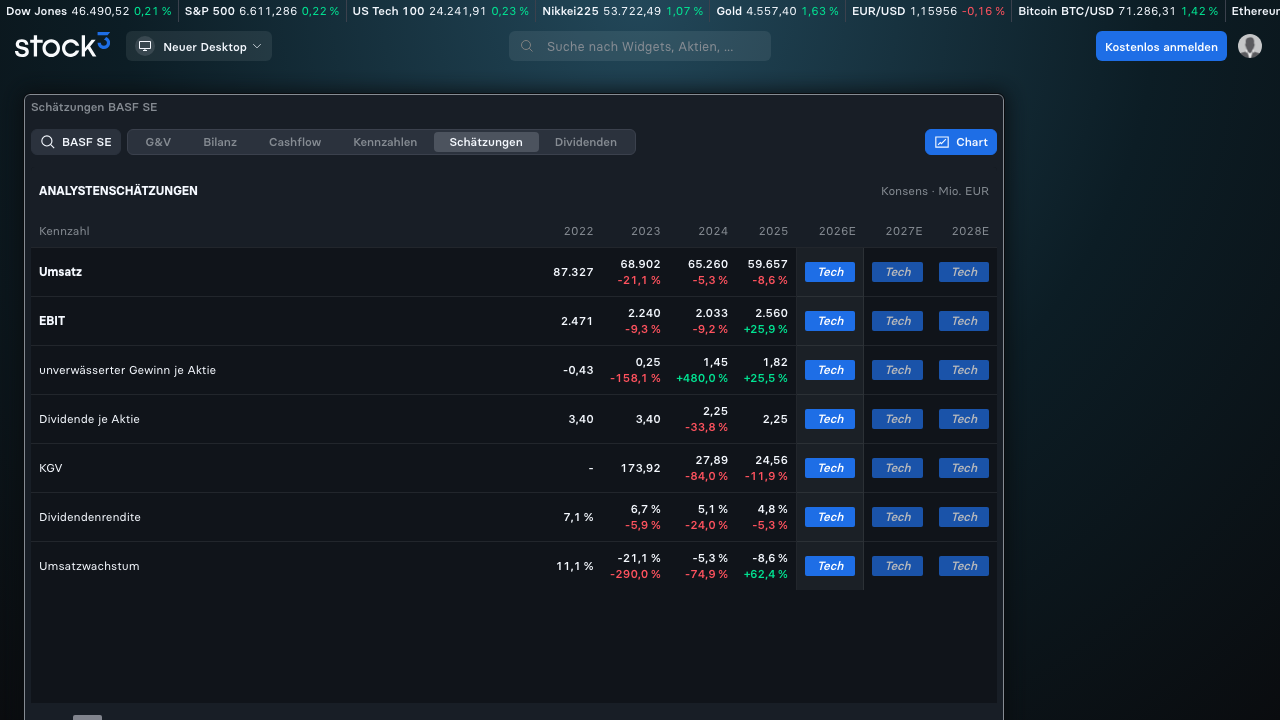Click the Dividendenrendite row label
This screenshot has width=1280, height=720.
tap(90, 517)
